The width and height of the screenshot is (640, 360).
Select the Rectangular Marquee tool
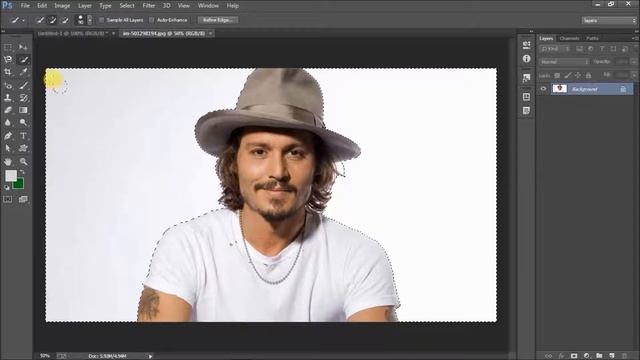pos(8,47)
